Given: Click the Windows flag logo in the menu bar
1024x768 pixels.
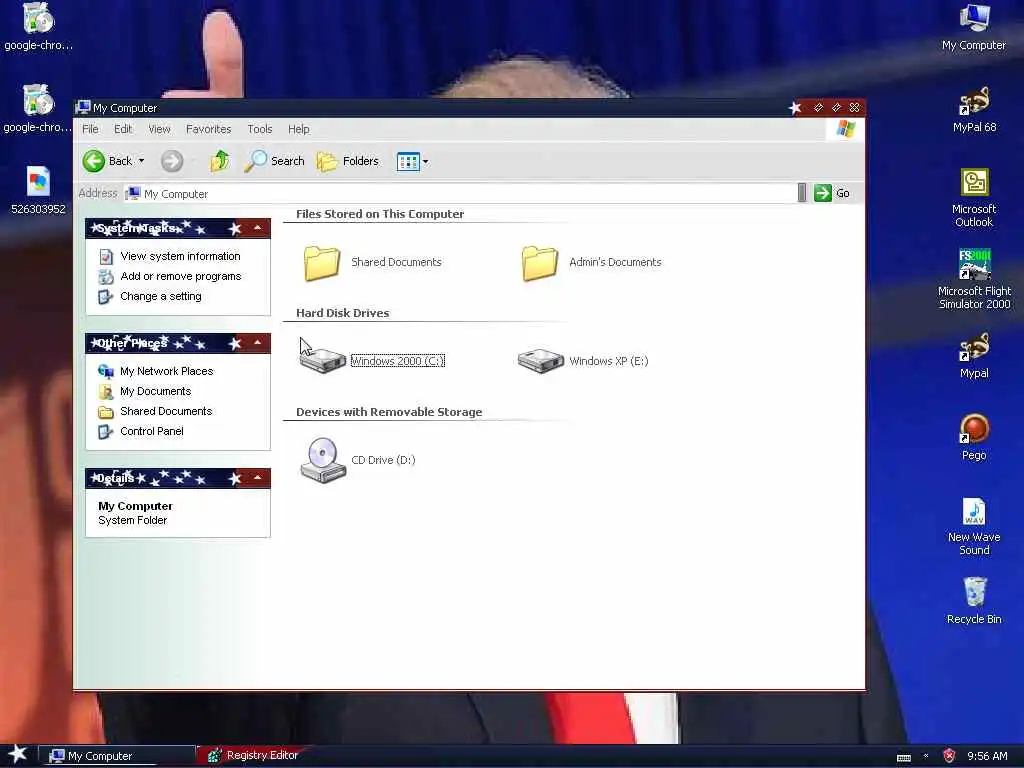Looking at the screenshot, I should click(846, 129).
